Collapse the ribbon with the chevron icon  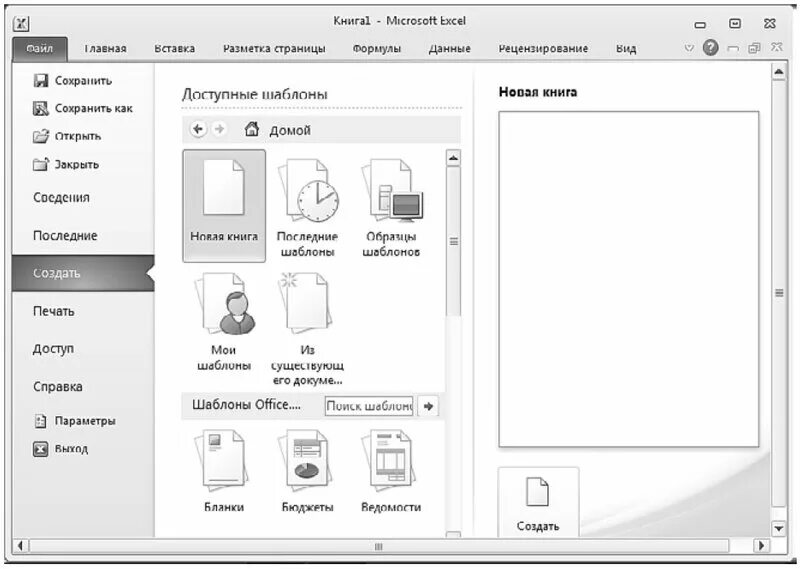tap(689, 48)
